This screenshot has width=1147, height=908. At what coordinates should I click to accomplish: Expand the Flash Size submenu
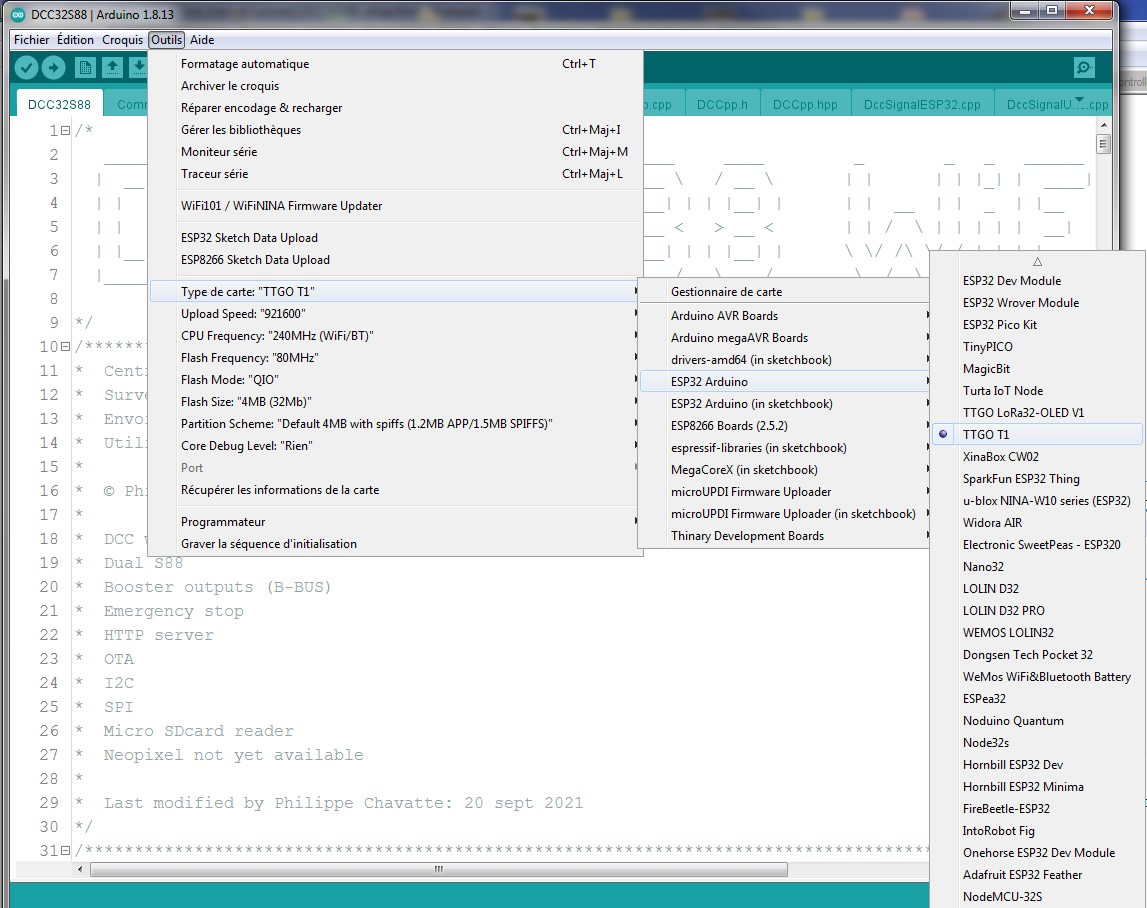pos(395,402)
